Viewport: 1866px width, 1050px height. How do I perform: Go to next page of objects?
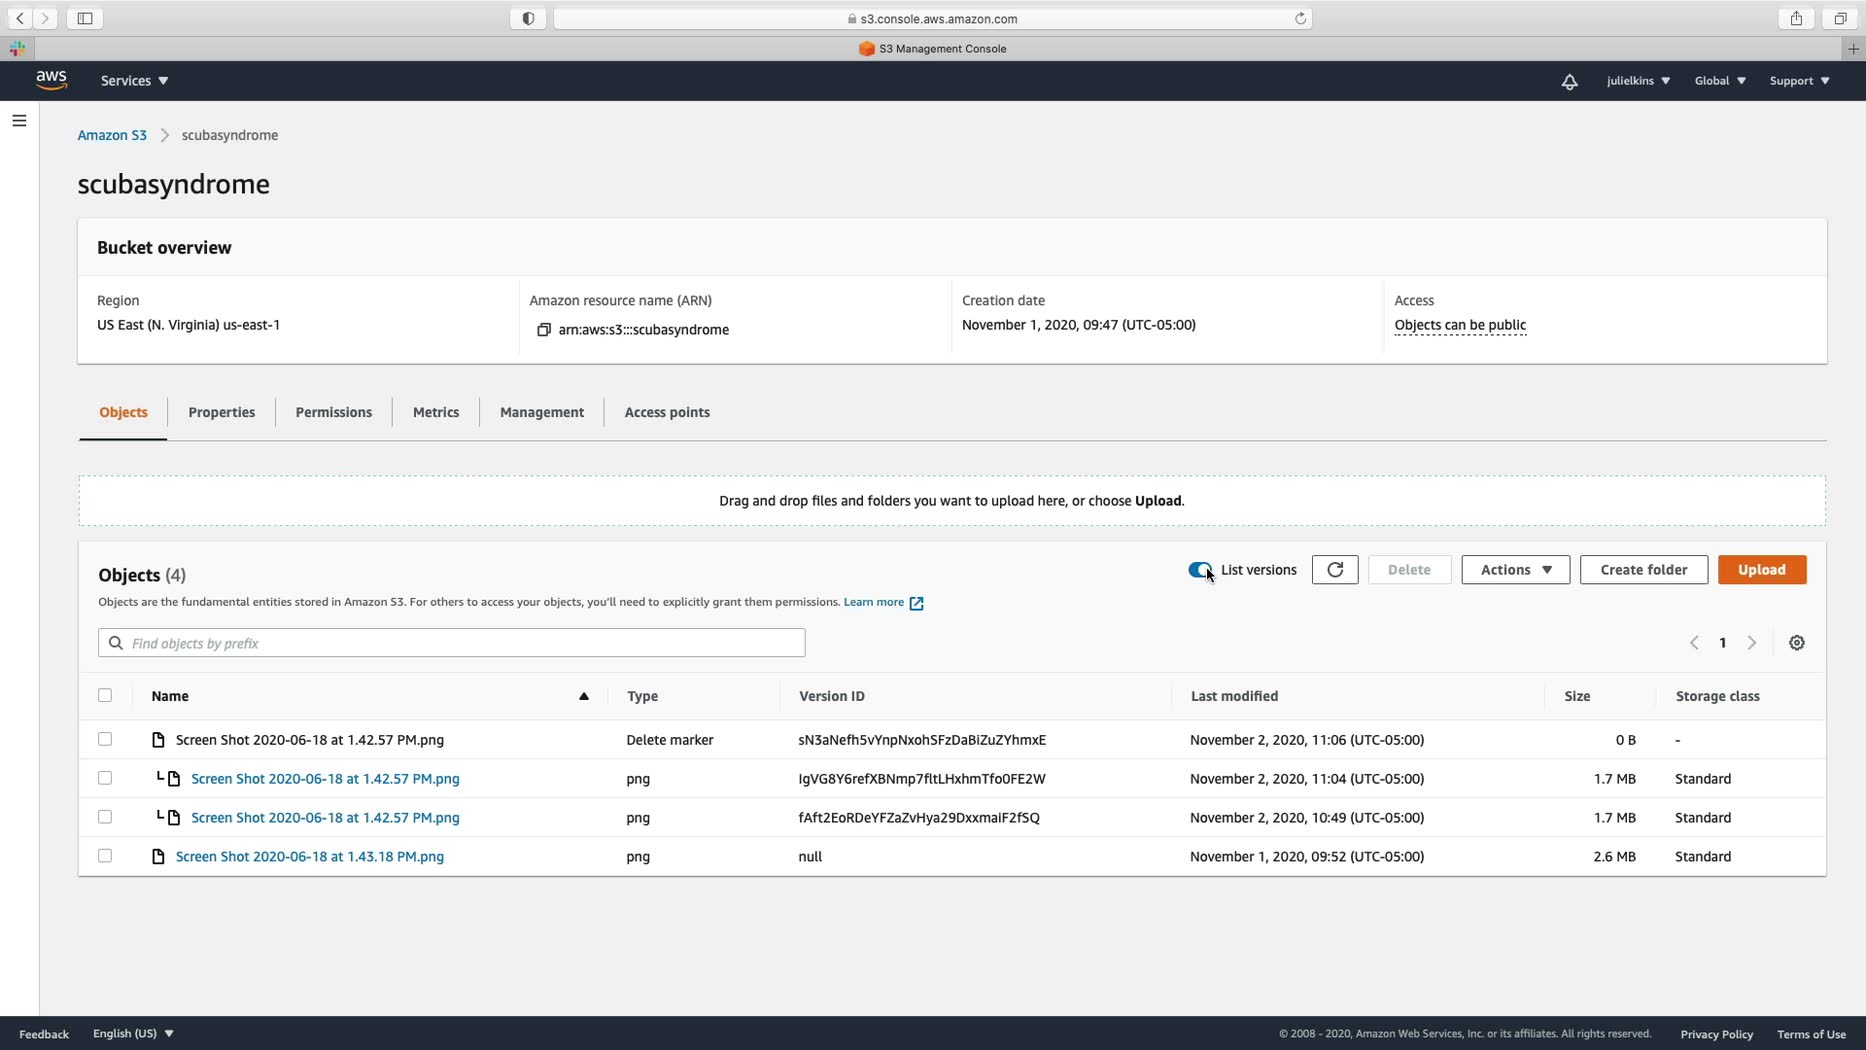(x=1752, y=643)
